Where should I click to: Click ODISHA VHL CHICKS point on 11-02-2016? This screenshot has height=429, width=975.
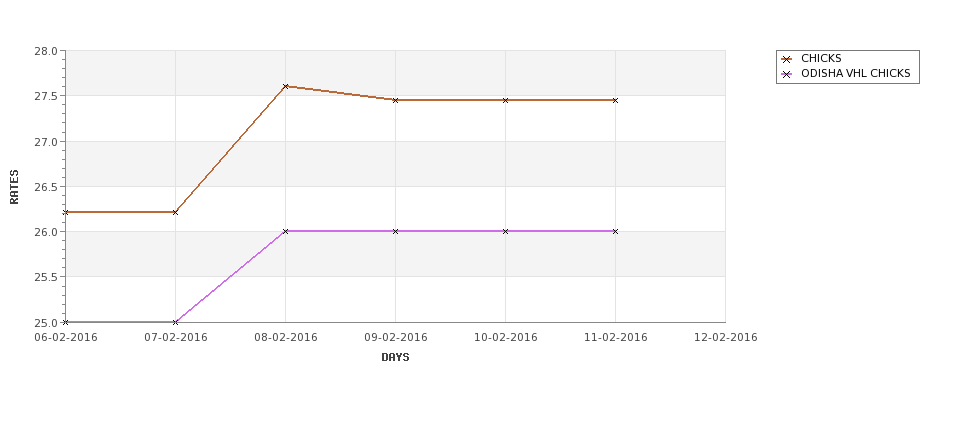pos(615,231)
